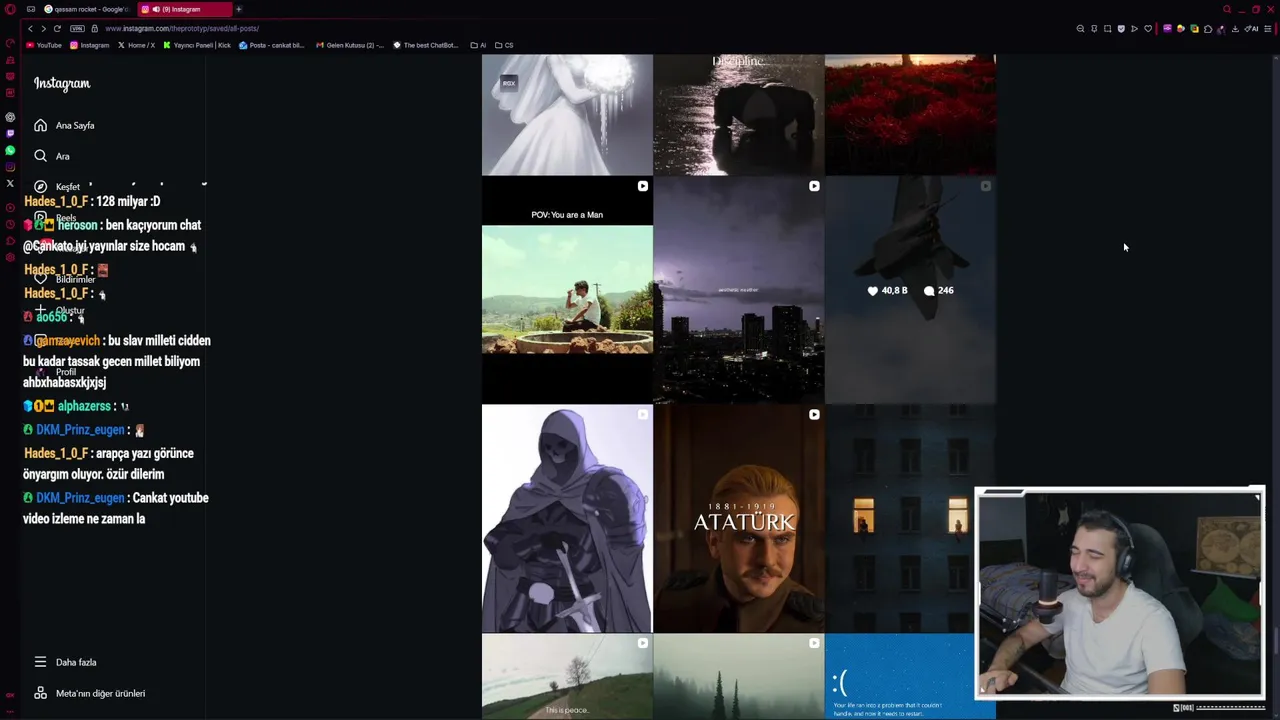Open Yayıncı Paneli | Kick bookmark
Viewport: 1280px width, 720px height.
tap(197, 45)
